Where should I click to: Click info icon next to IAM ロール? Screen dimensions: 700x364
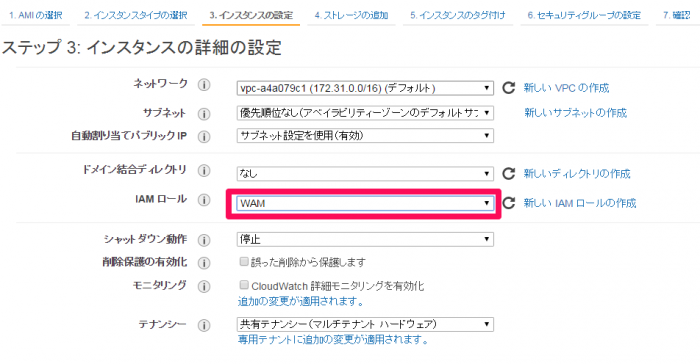(x=204, y=200)
